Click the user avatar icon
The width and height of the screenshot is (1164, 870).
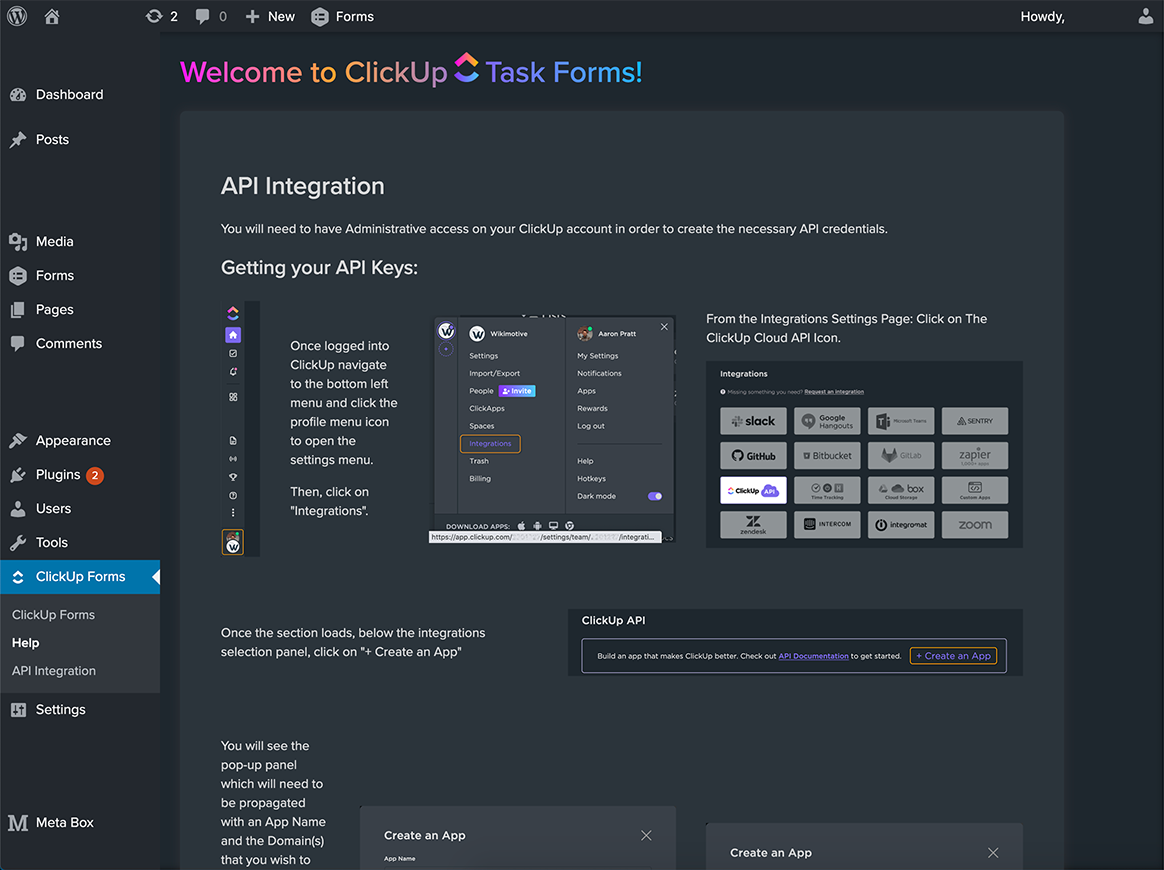point(1145,16)
